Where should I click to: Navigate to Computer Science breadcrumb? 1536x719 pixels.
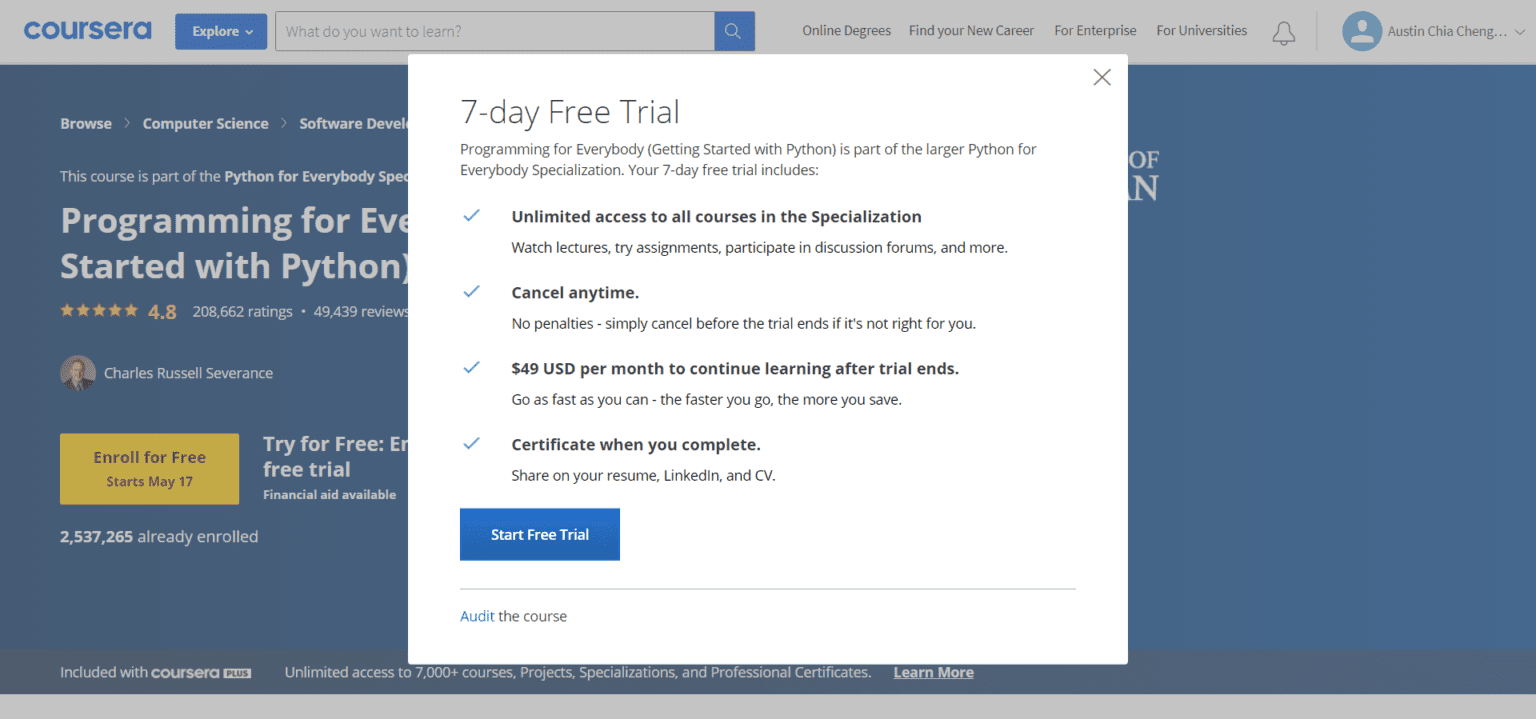(x=205, y=123)
